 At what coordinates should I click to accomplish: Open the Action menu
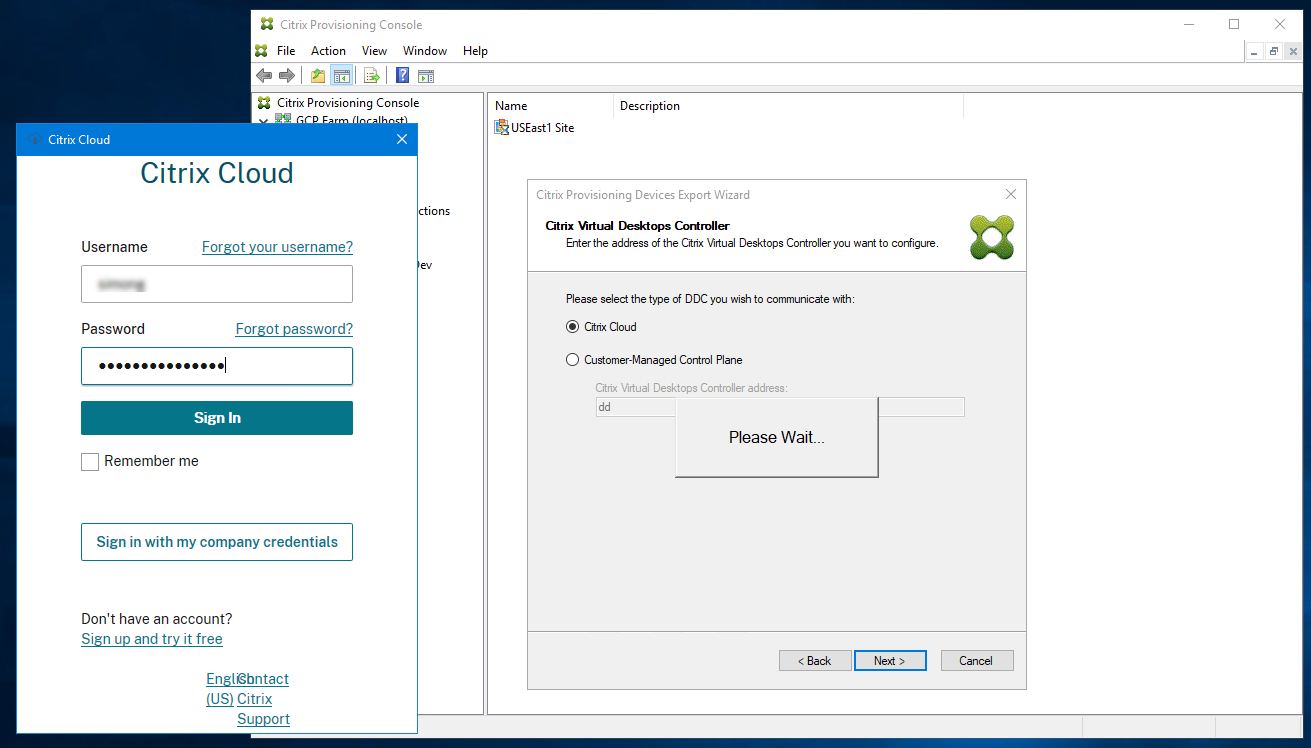tap(328, 50)
